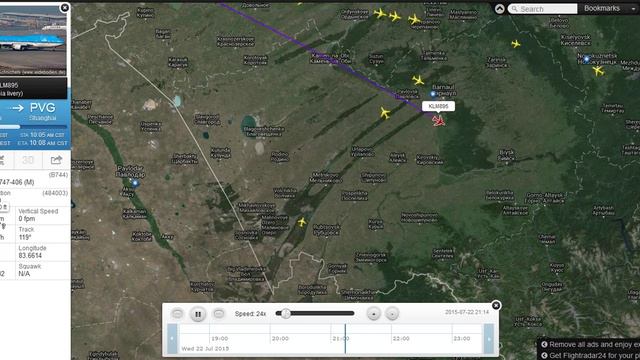
Task: Select the yellow plane just north of Barnaul
Action: 418,80
